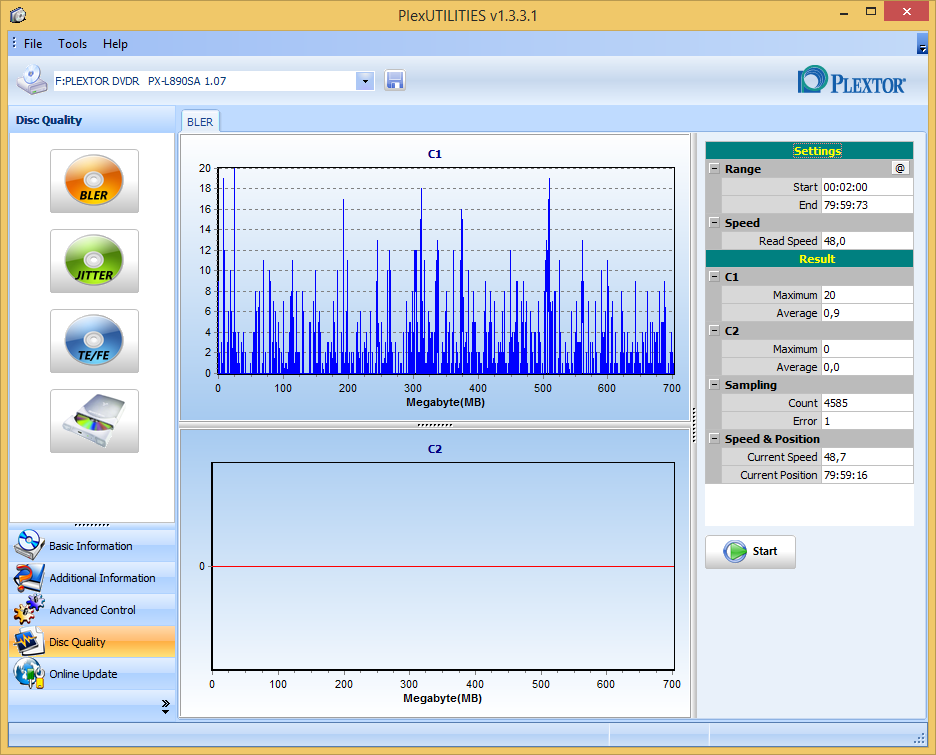Click the Disc Quality chart icon
The width and height of the screenshot is (936, 755).
coord(28,641)
